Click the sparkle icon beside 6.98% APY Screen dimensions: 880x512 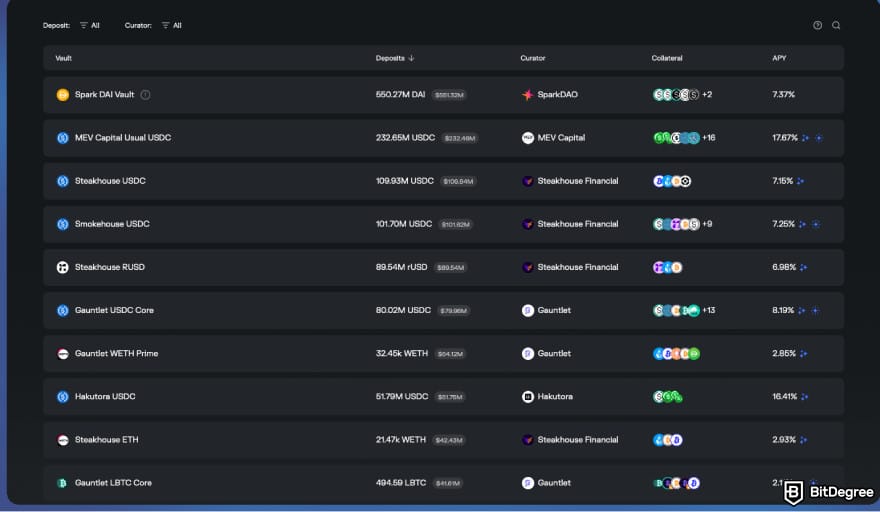[x=804, y=267]
